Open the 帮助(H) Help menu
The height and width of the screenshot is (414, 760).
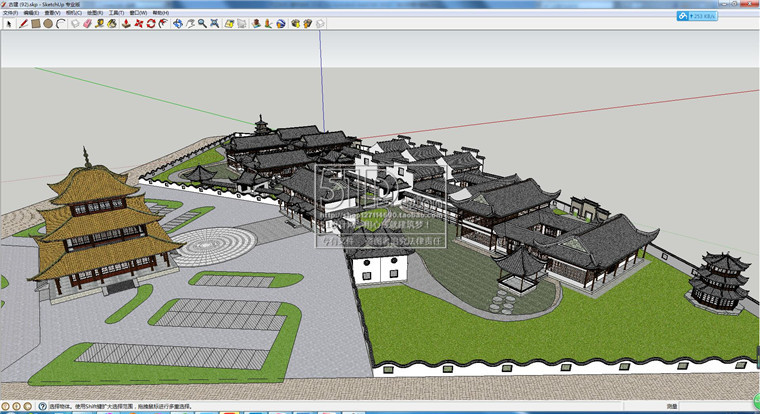pyautogui.click(x=160, y=13)
